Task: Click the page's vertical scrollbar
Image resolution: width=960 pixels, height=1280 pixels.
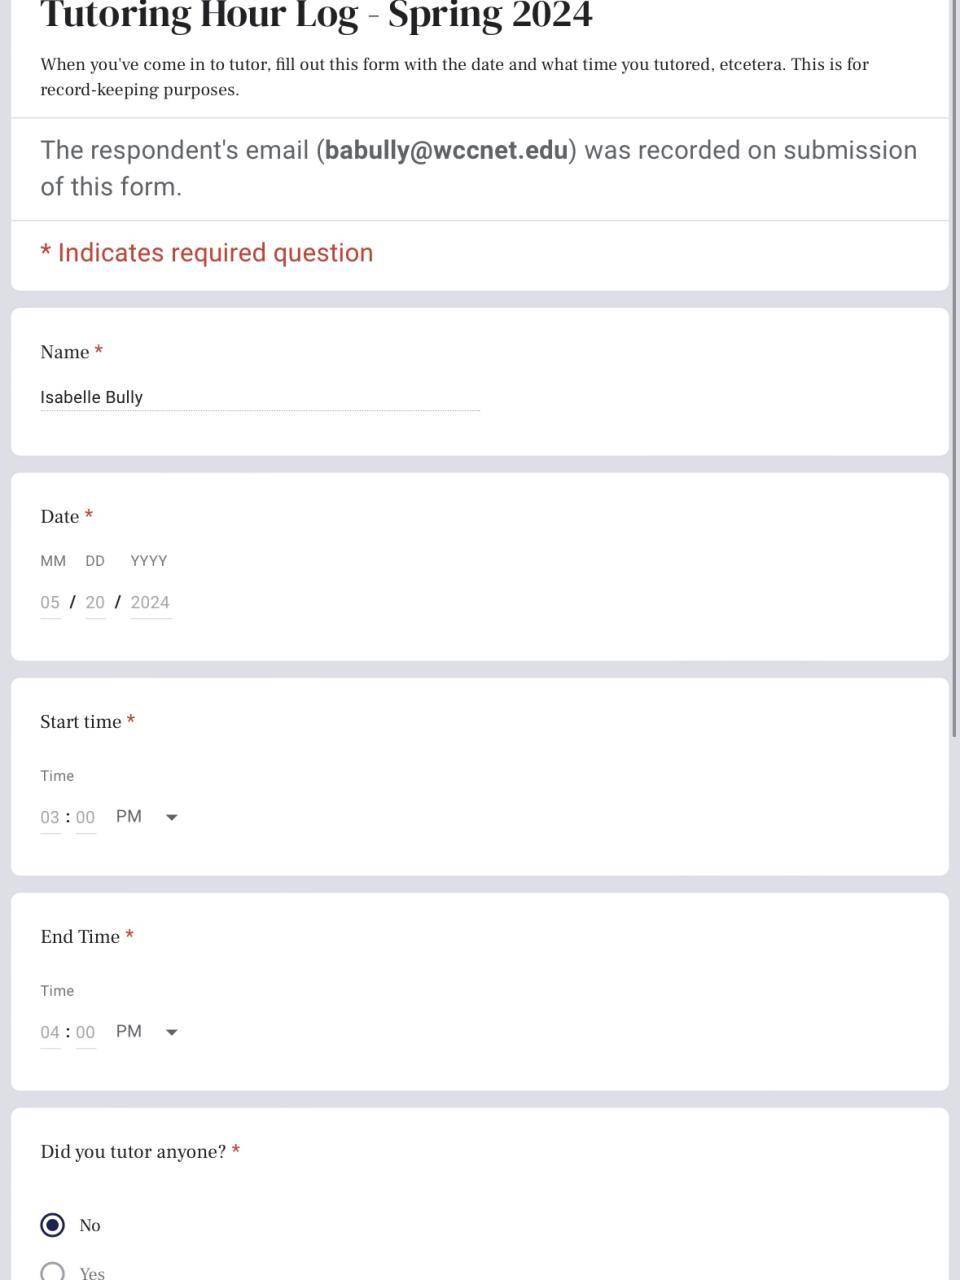Action: (x=955, y=400)
